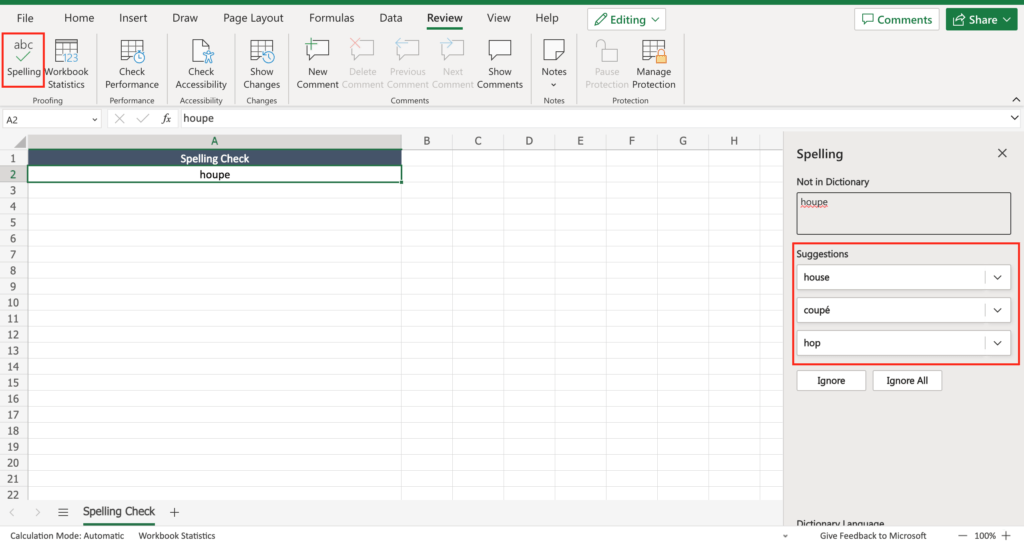1024x544 pixels.
Task: Select the Spelling Check header cell A1
Action: pos(214,158)
